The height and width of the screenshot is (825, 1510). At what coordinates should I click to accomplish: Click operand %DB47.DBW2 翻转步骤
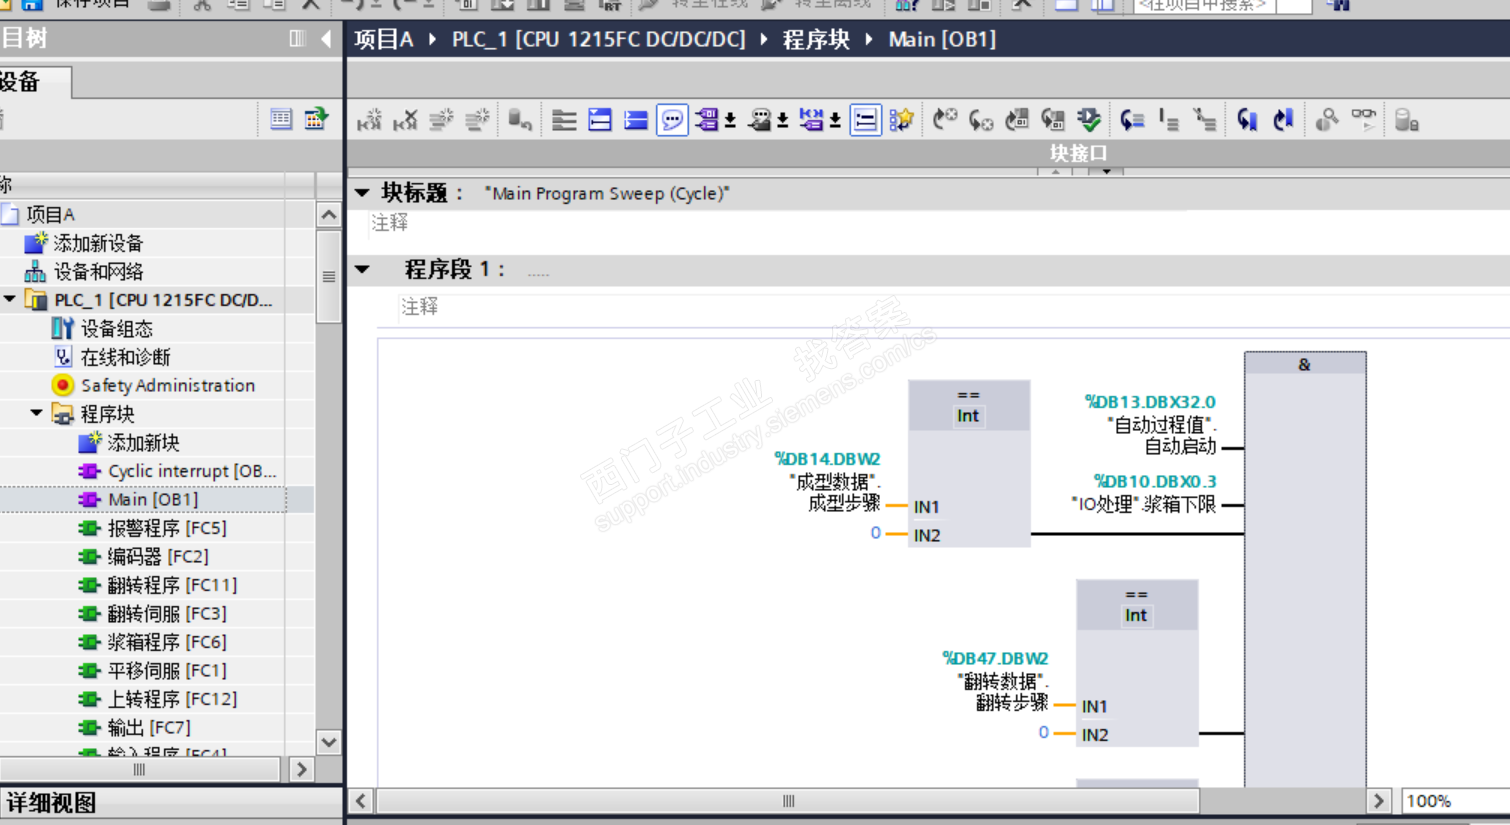(995, 681)
